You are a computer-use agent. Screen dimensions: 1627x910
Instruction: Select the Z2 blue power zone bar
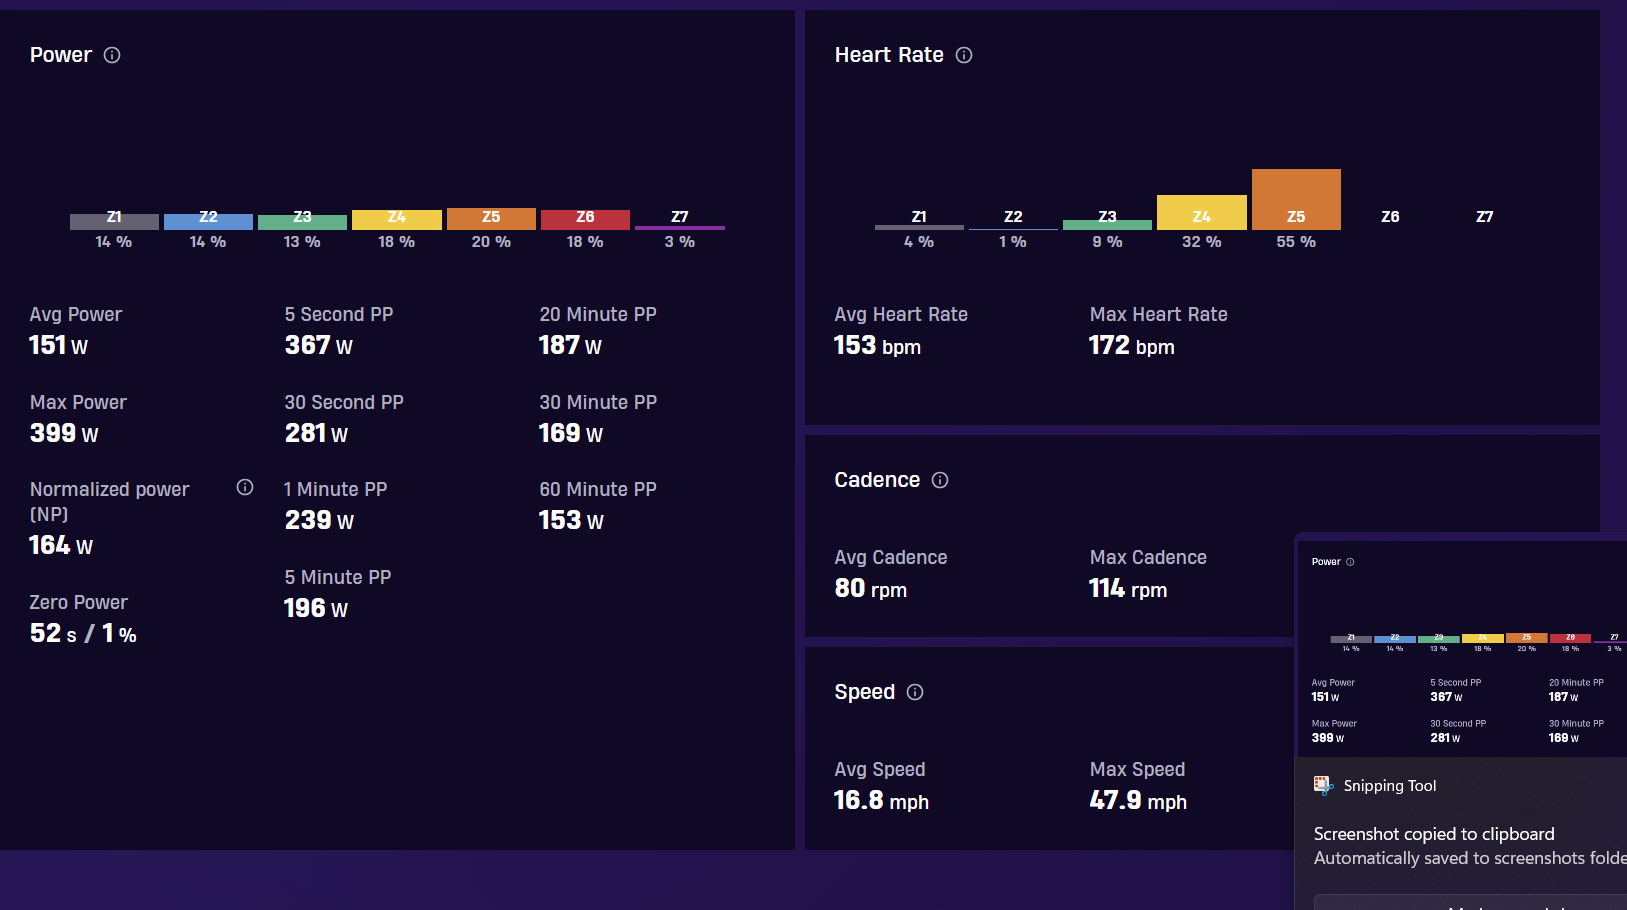[208, 222]
